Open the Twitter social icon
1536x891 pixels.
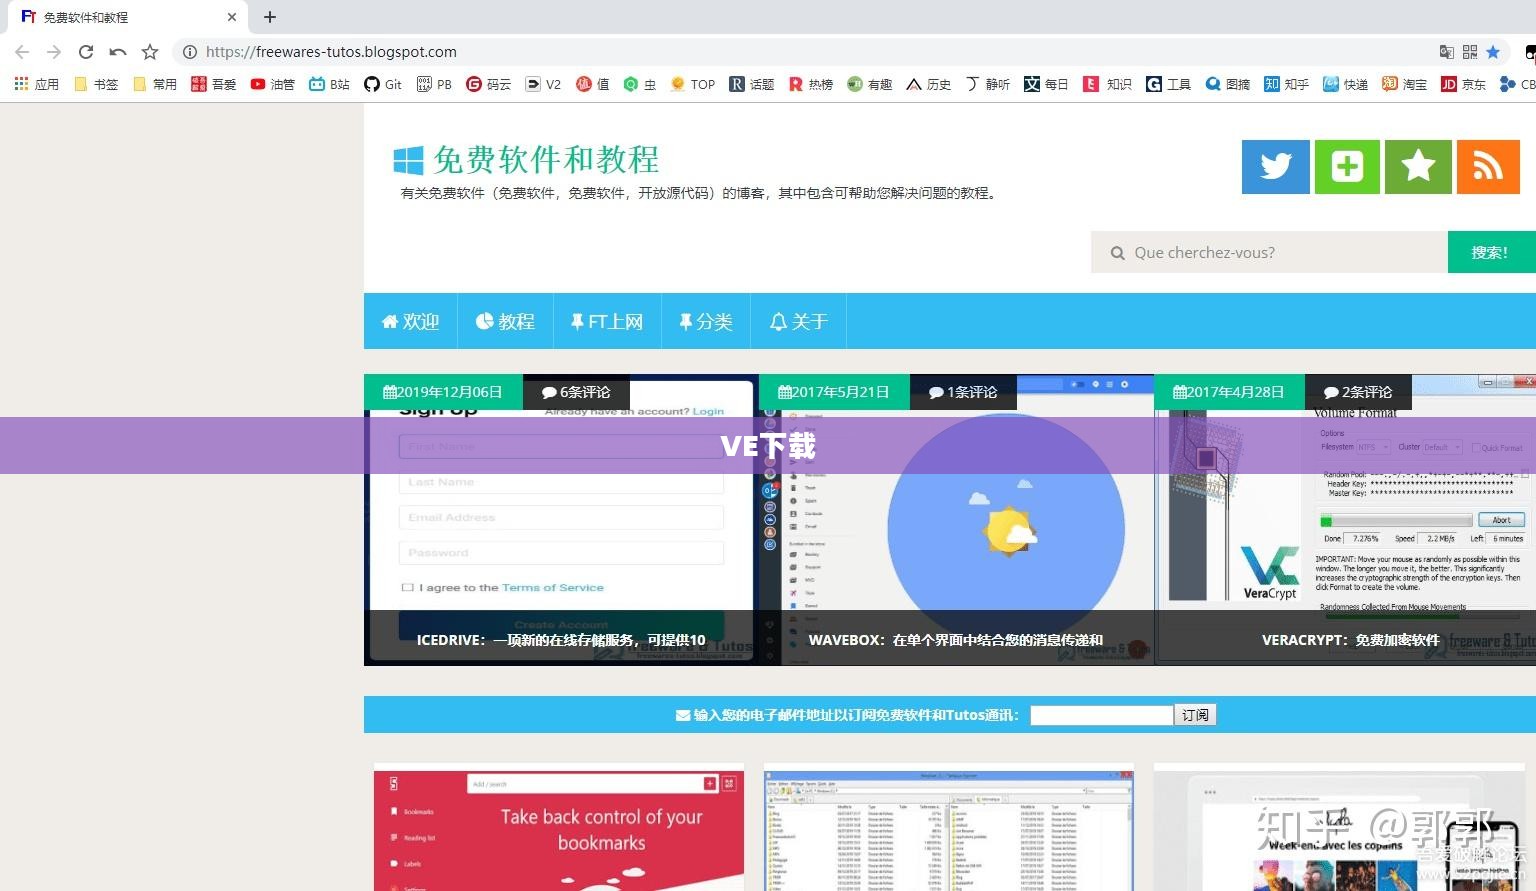coord(1275,166)
